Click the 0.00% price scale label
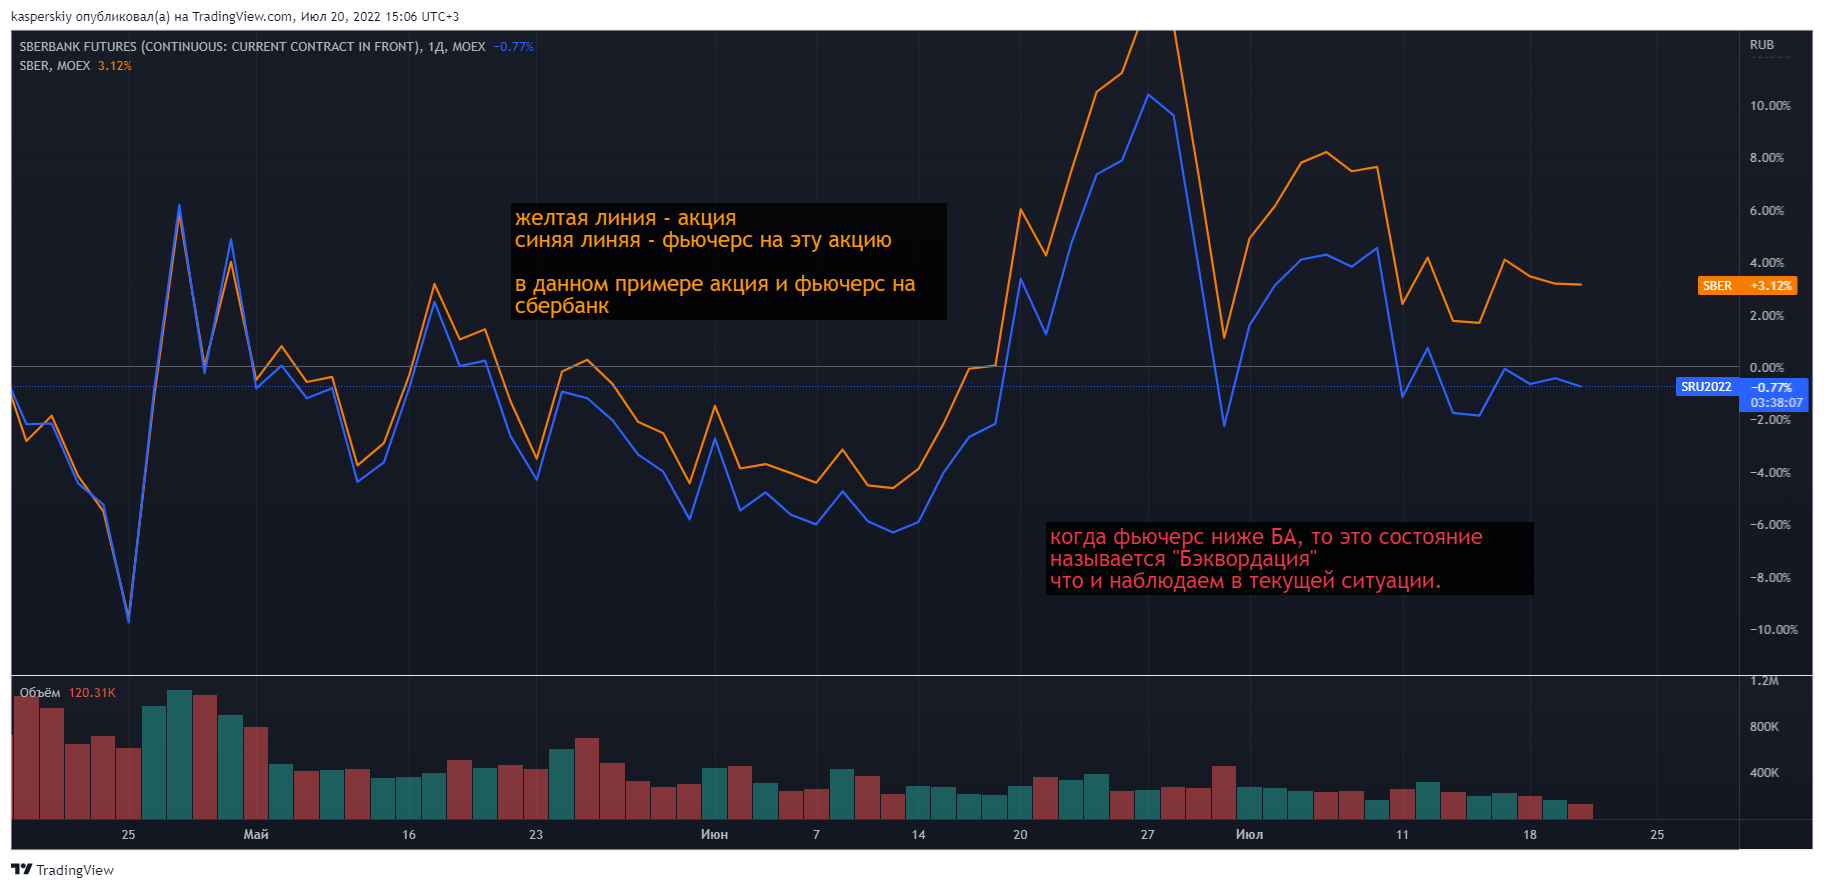1824x889 pixels. click(x=1767, y=368)
